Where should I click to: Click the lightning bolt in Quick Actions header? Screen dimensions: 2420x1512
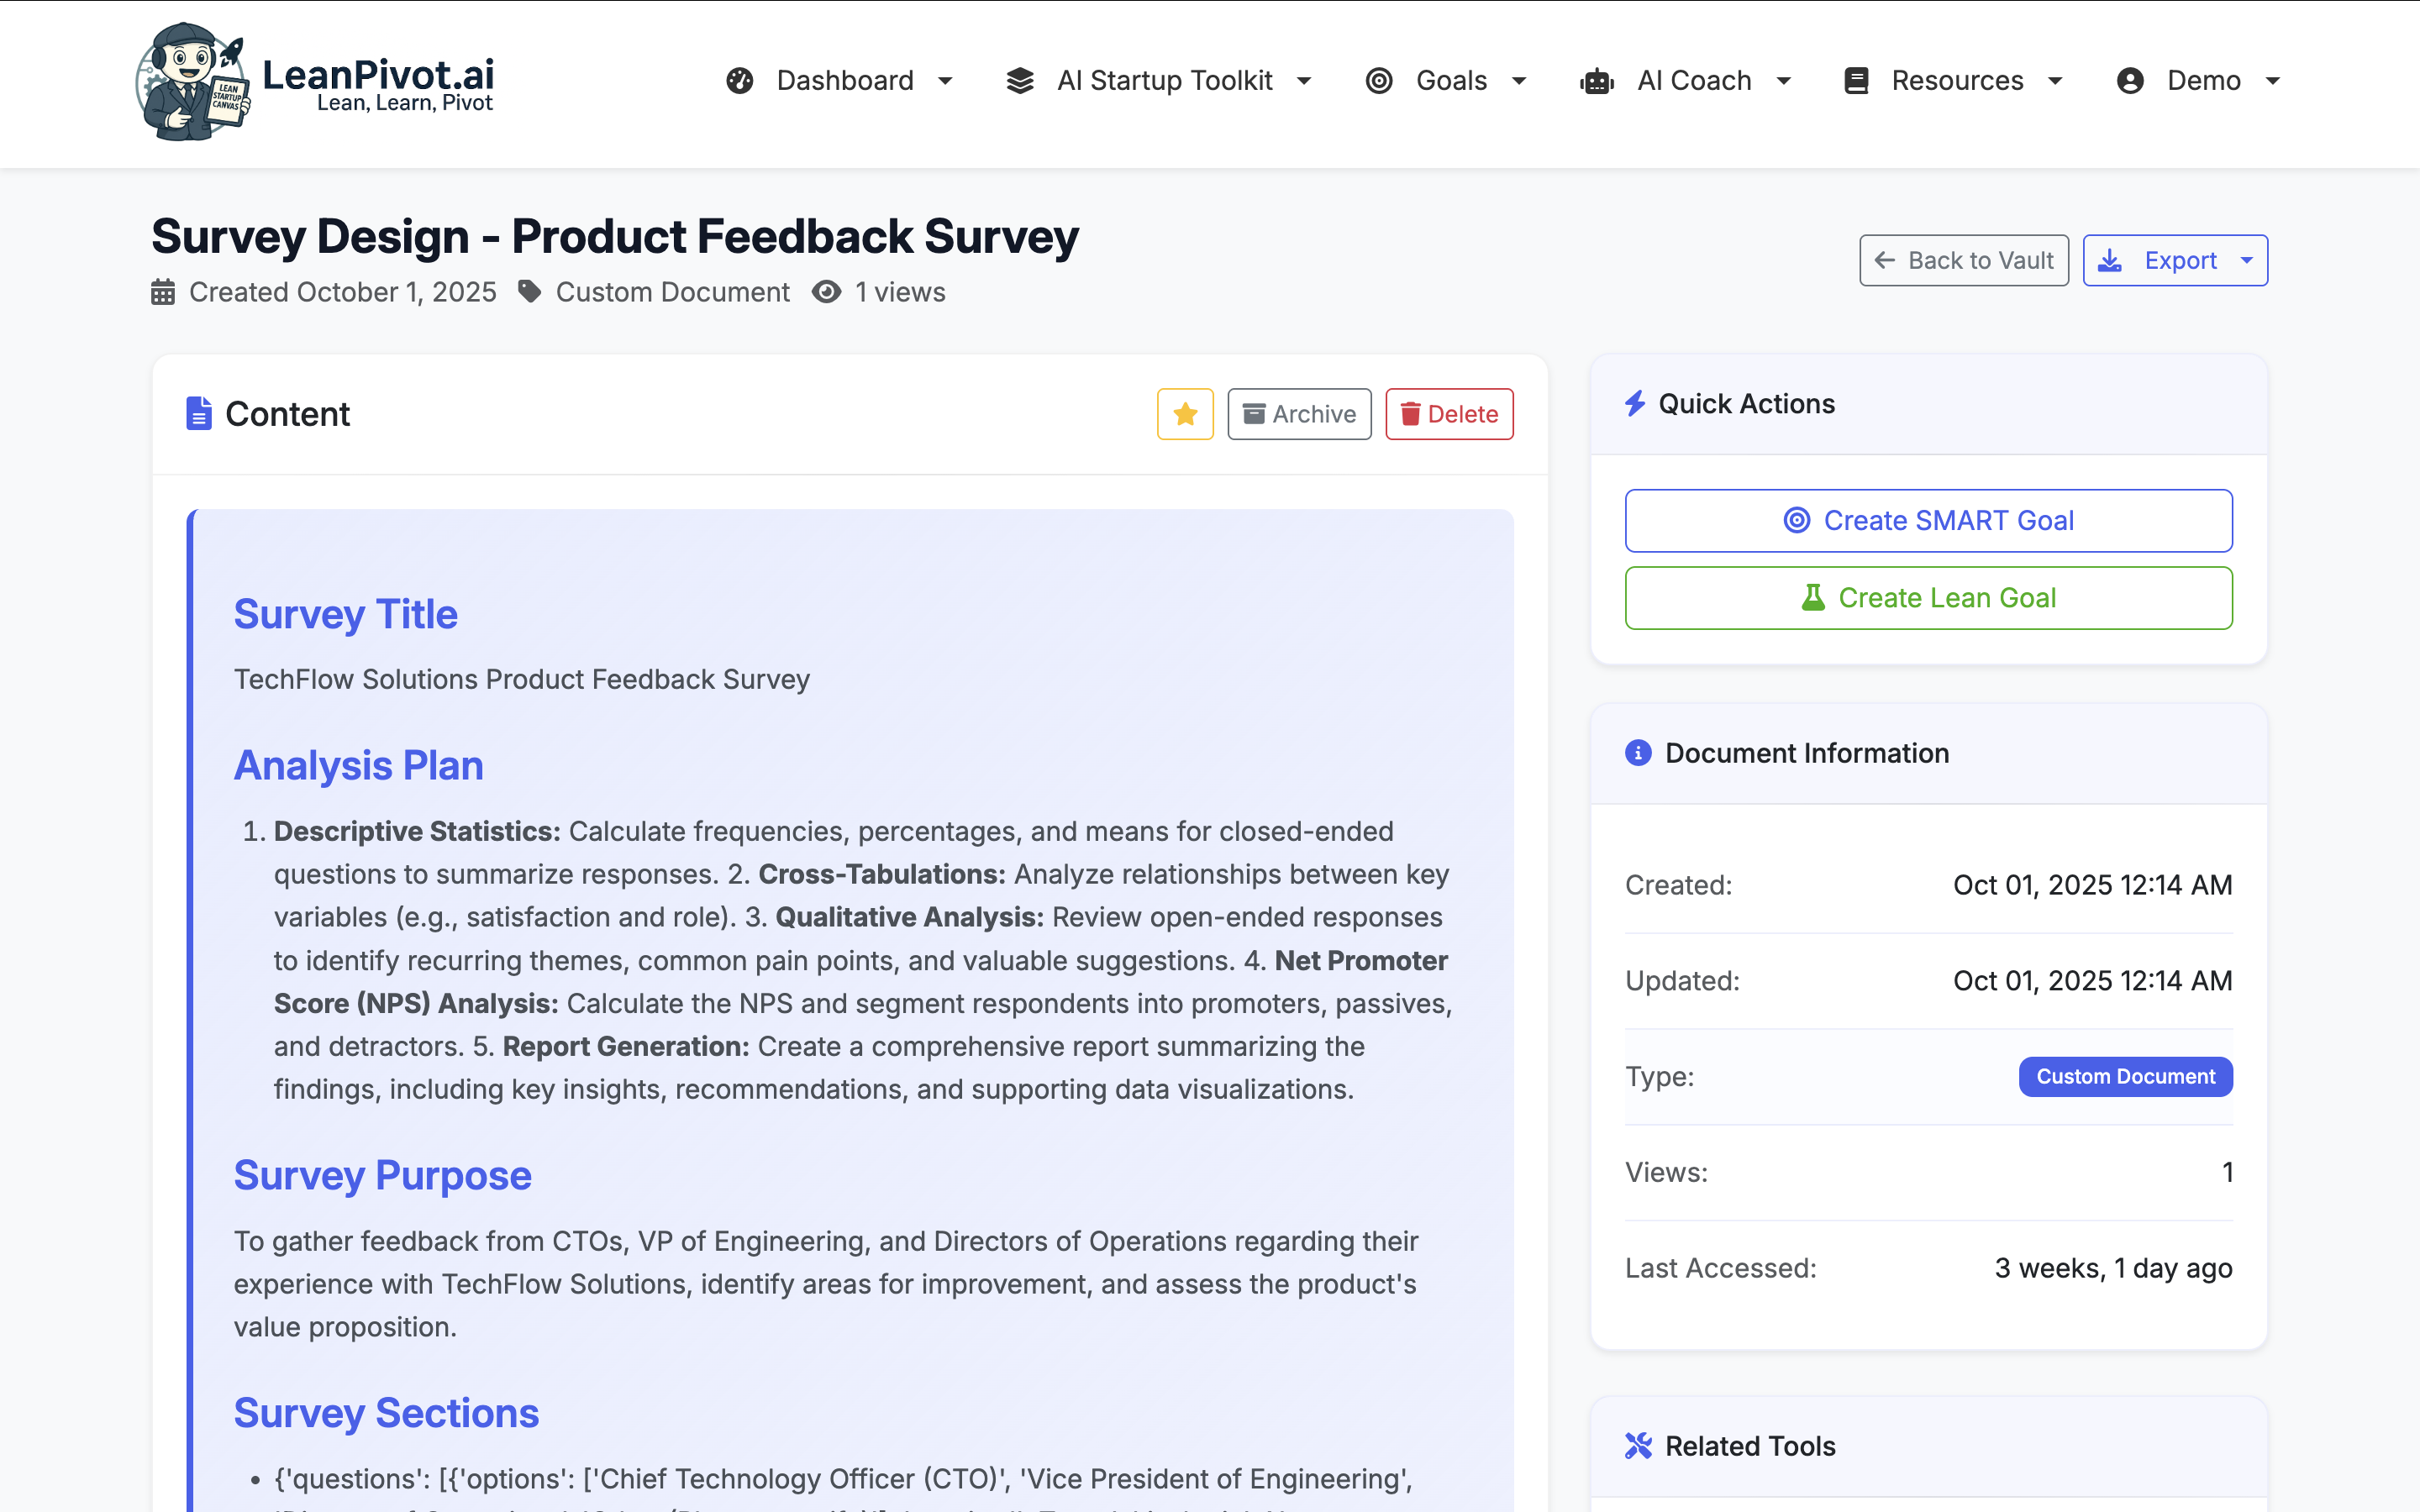pyautogui.click(x=1636, y=403)
